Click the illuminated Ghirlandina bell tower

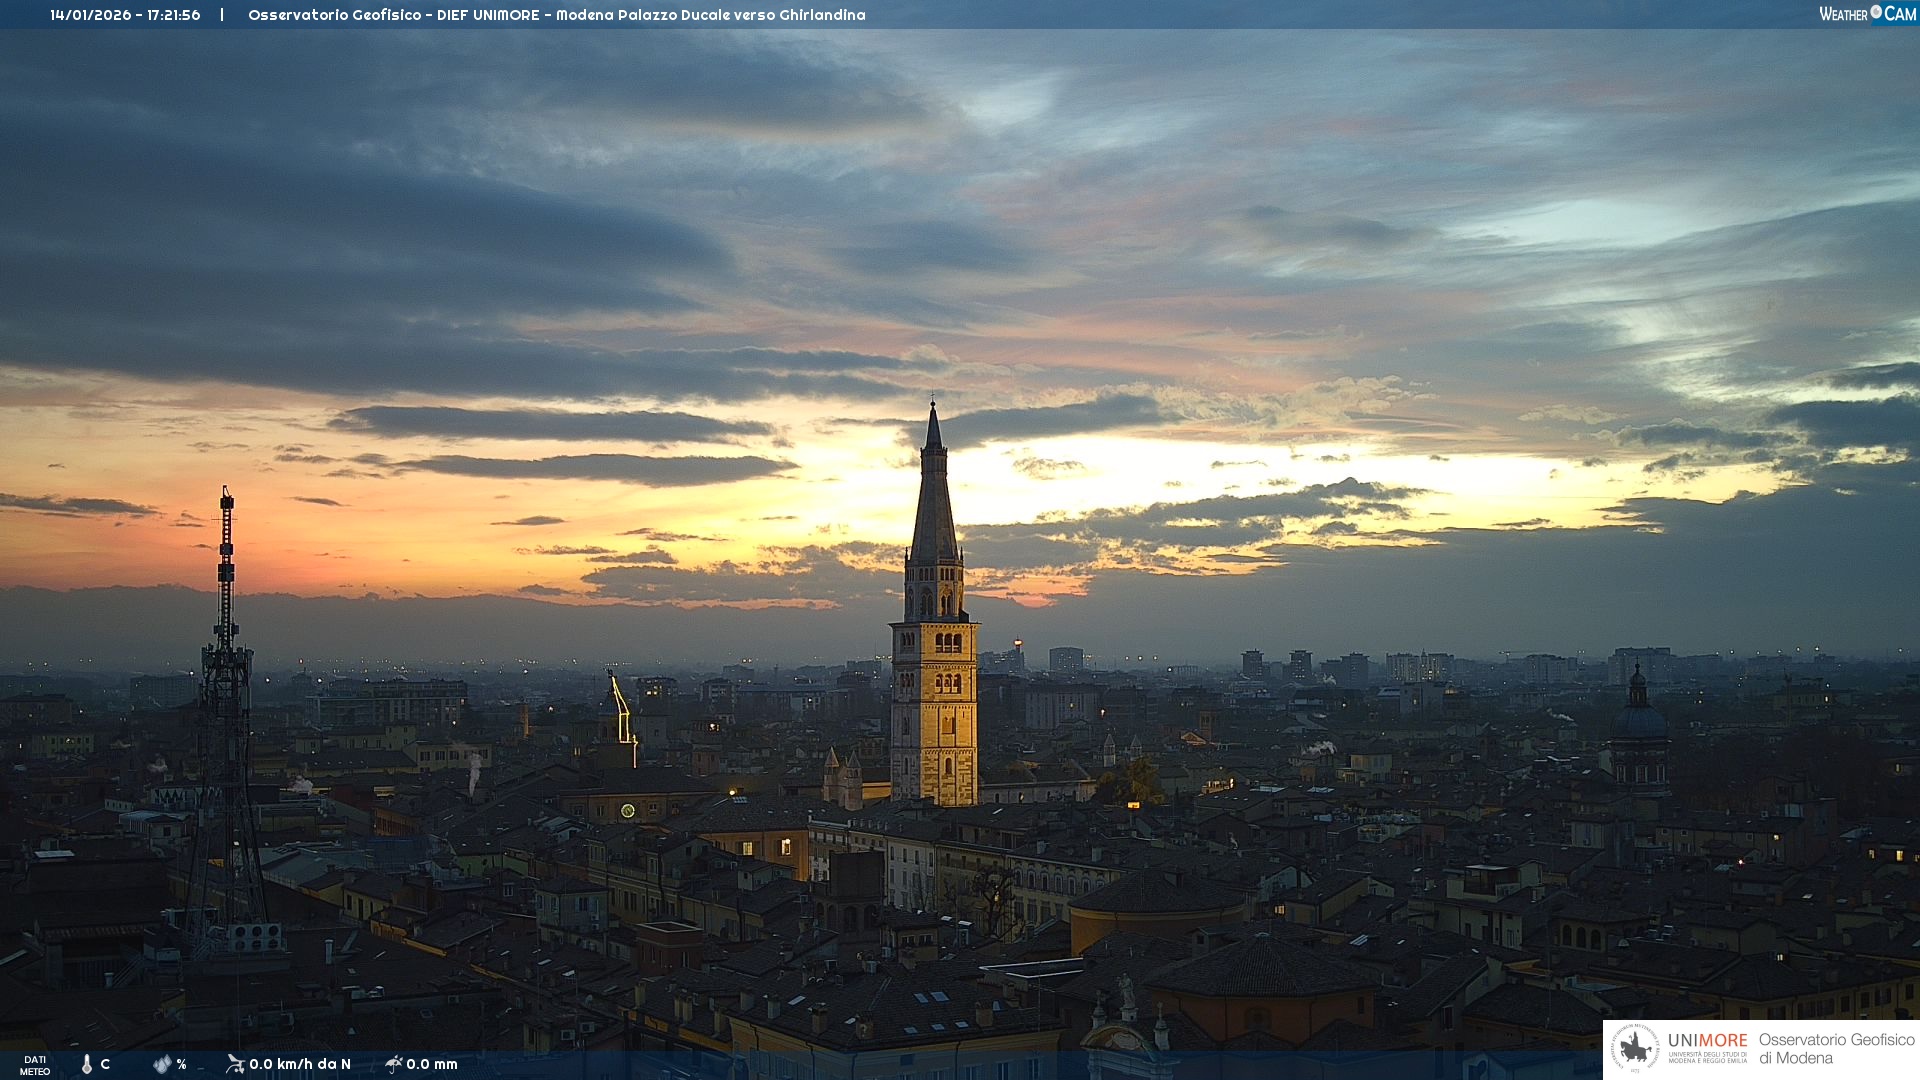click(x=934, y=710)
